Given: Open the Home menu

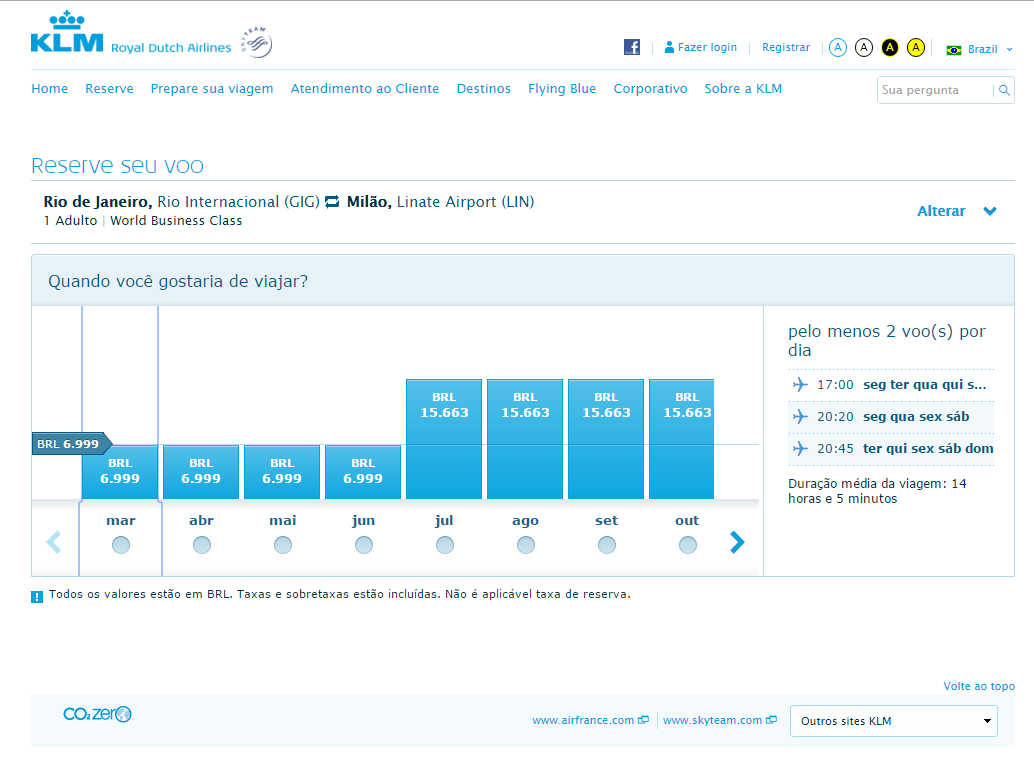Looking at the screenshot, I should (x=49, y=88).
